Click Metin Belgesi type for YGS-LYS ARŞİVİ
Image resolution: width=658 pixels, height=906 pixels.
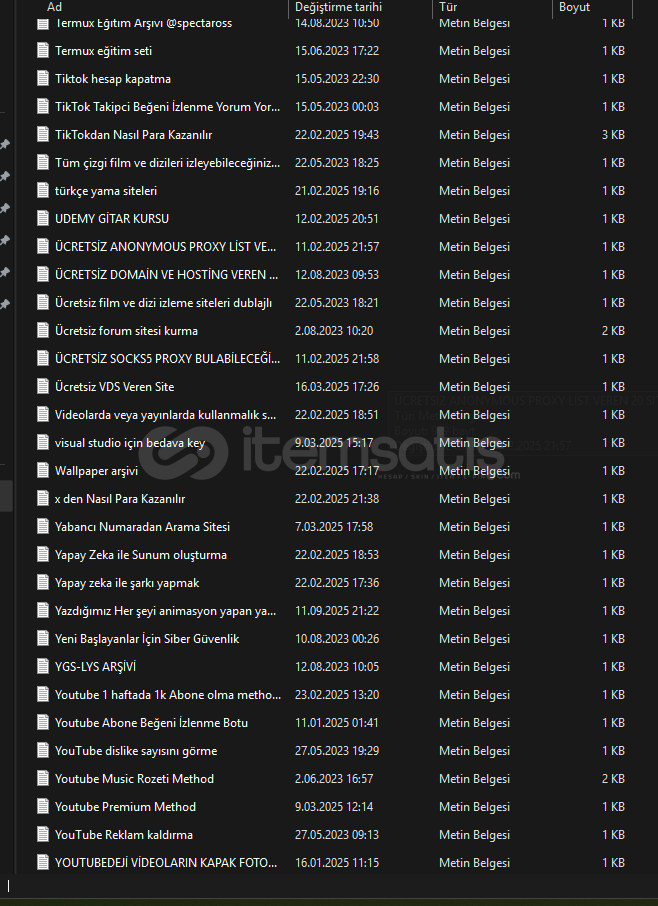pos(474,667)
